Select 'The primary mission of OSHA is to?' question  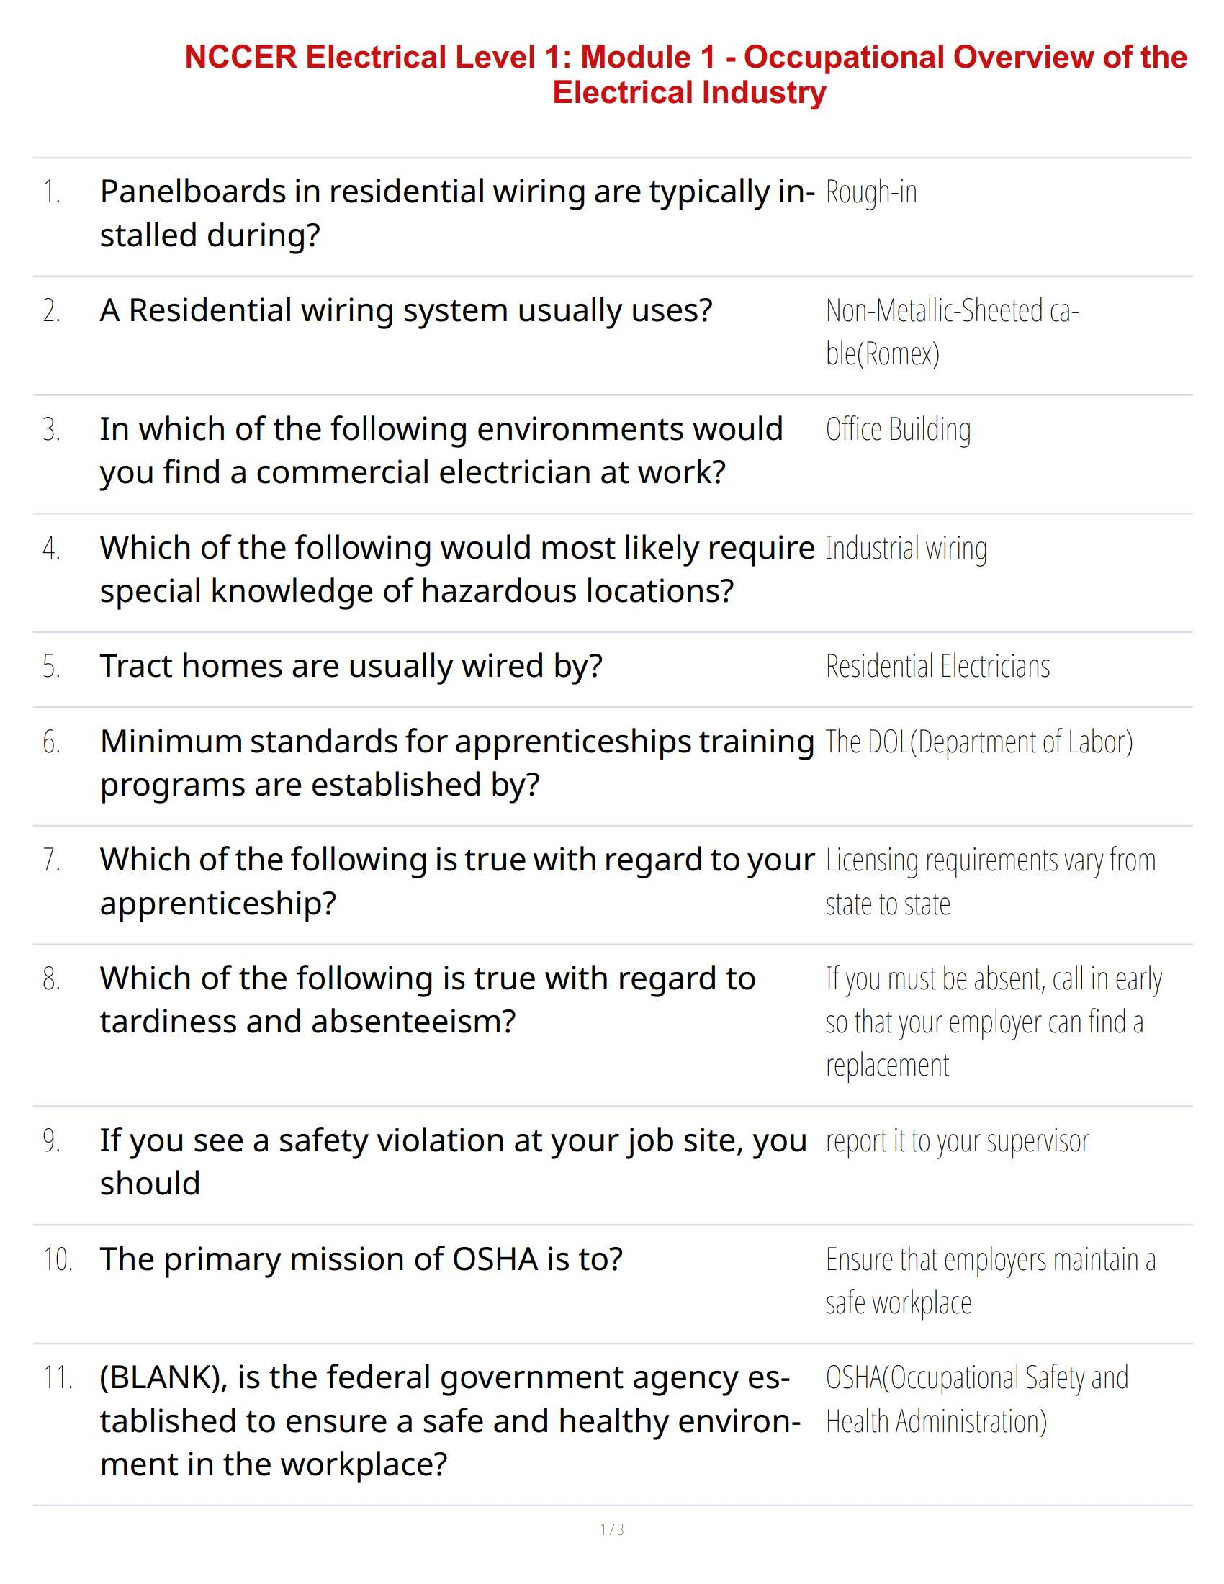361,1259
